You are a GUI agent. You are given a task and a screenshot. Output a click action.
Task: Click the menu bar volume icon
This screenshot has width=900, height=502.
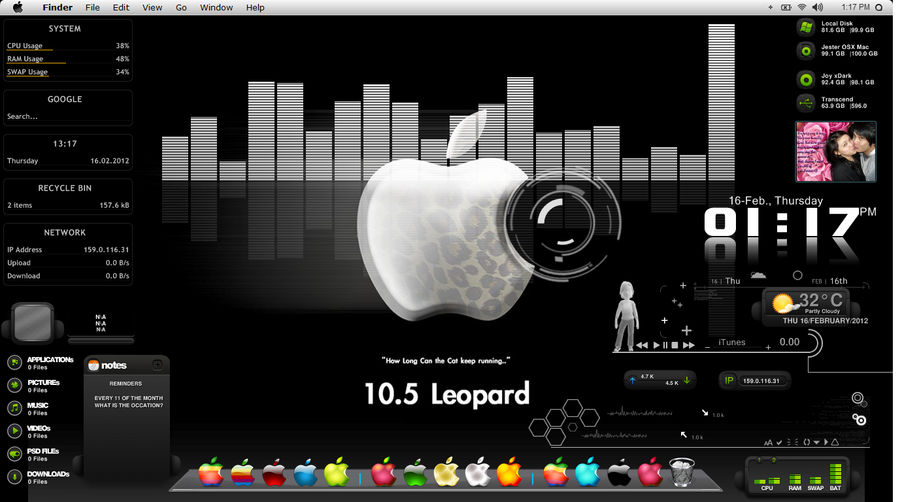coord(817,7)
